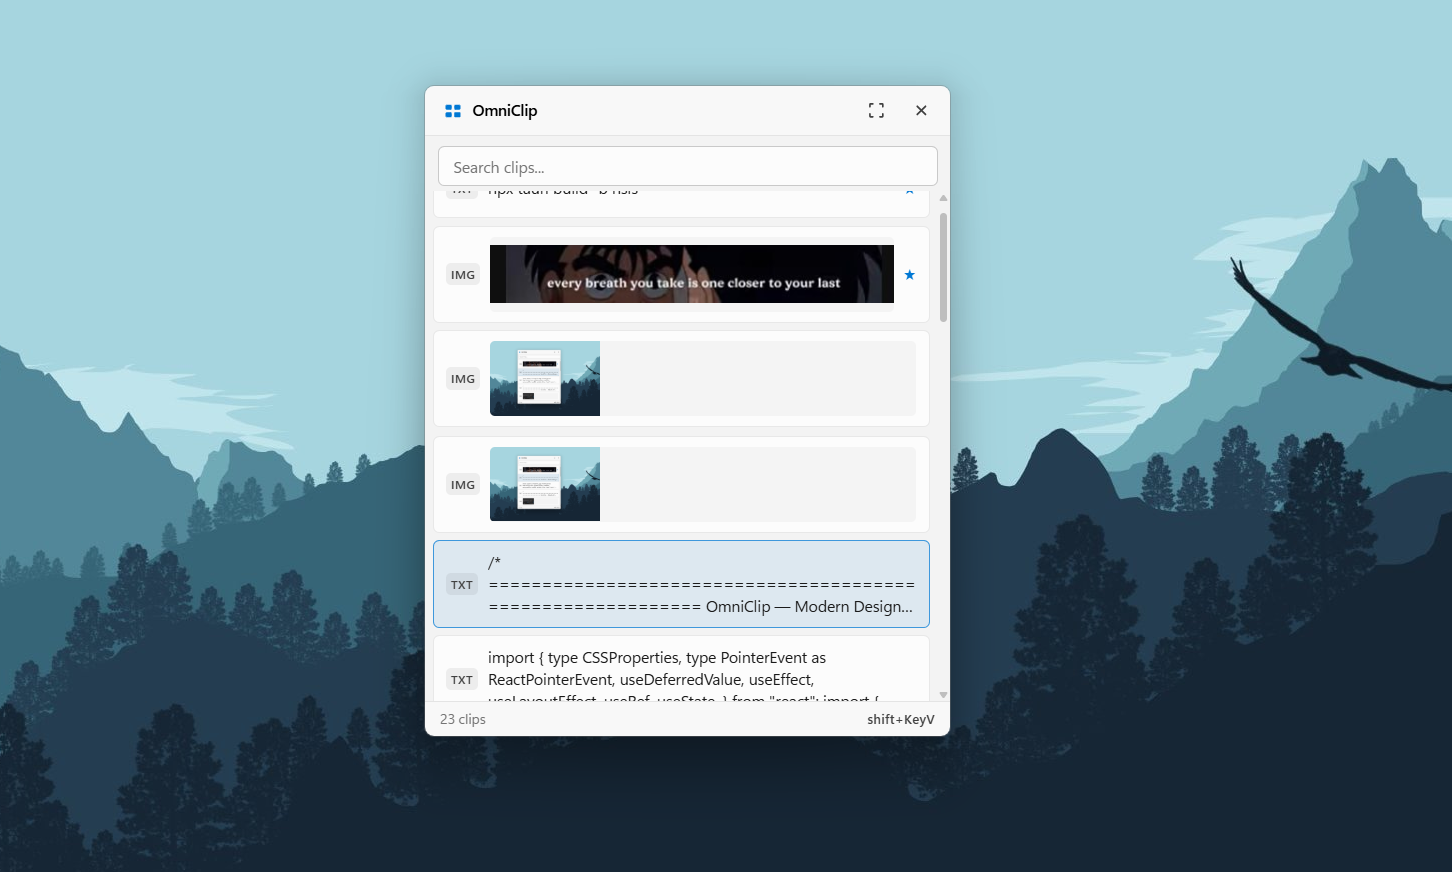This screenshot has height=872, width=1452.
Task: Click the IMG badge beside the quote image
Action: (x=463, y=275)
